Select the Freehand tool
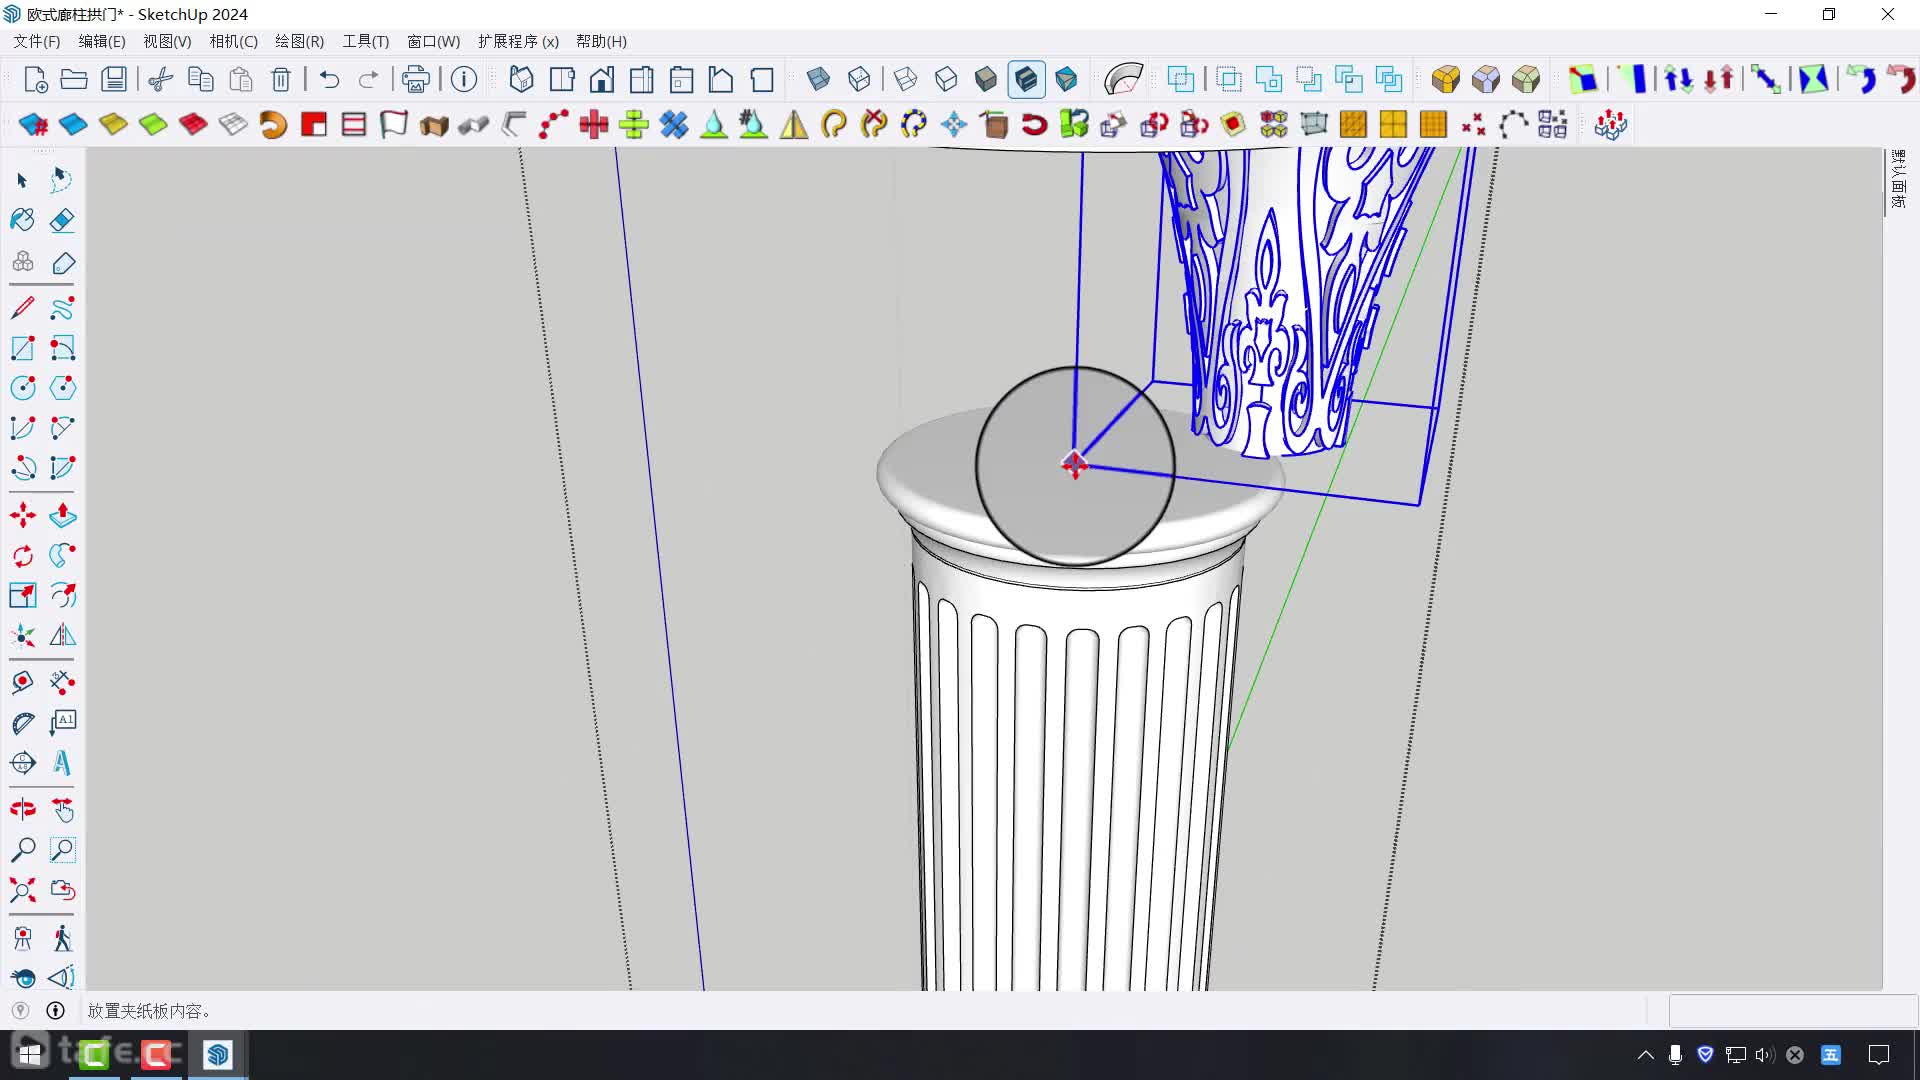The width and height of the screenshot is (1920, 1080). (x=62, y=308)
